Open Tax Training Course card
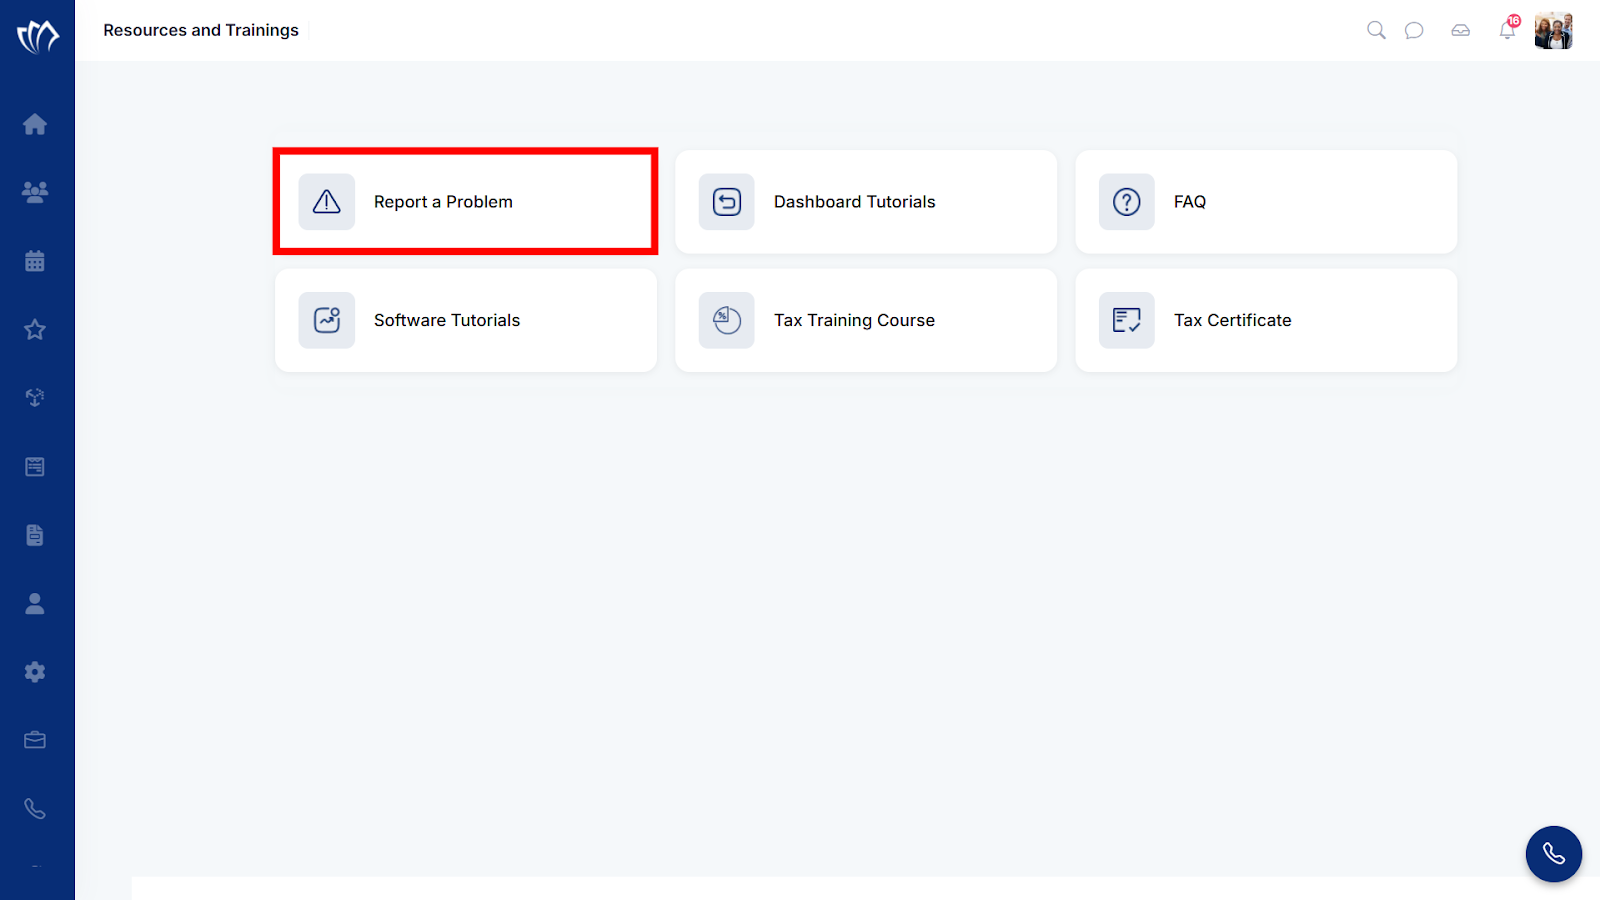The width and height of the screenshot is (1600, 900). point(866,320)
